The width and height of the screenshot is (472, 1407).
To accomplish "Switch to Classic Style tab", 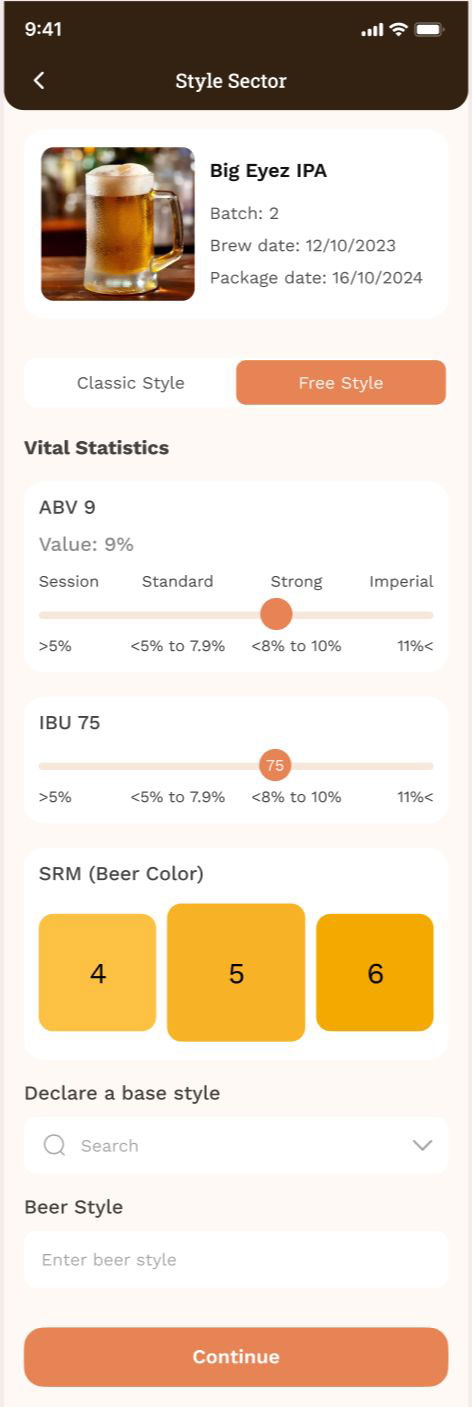I will pos(131,383).
